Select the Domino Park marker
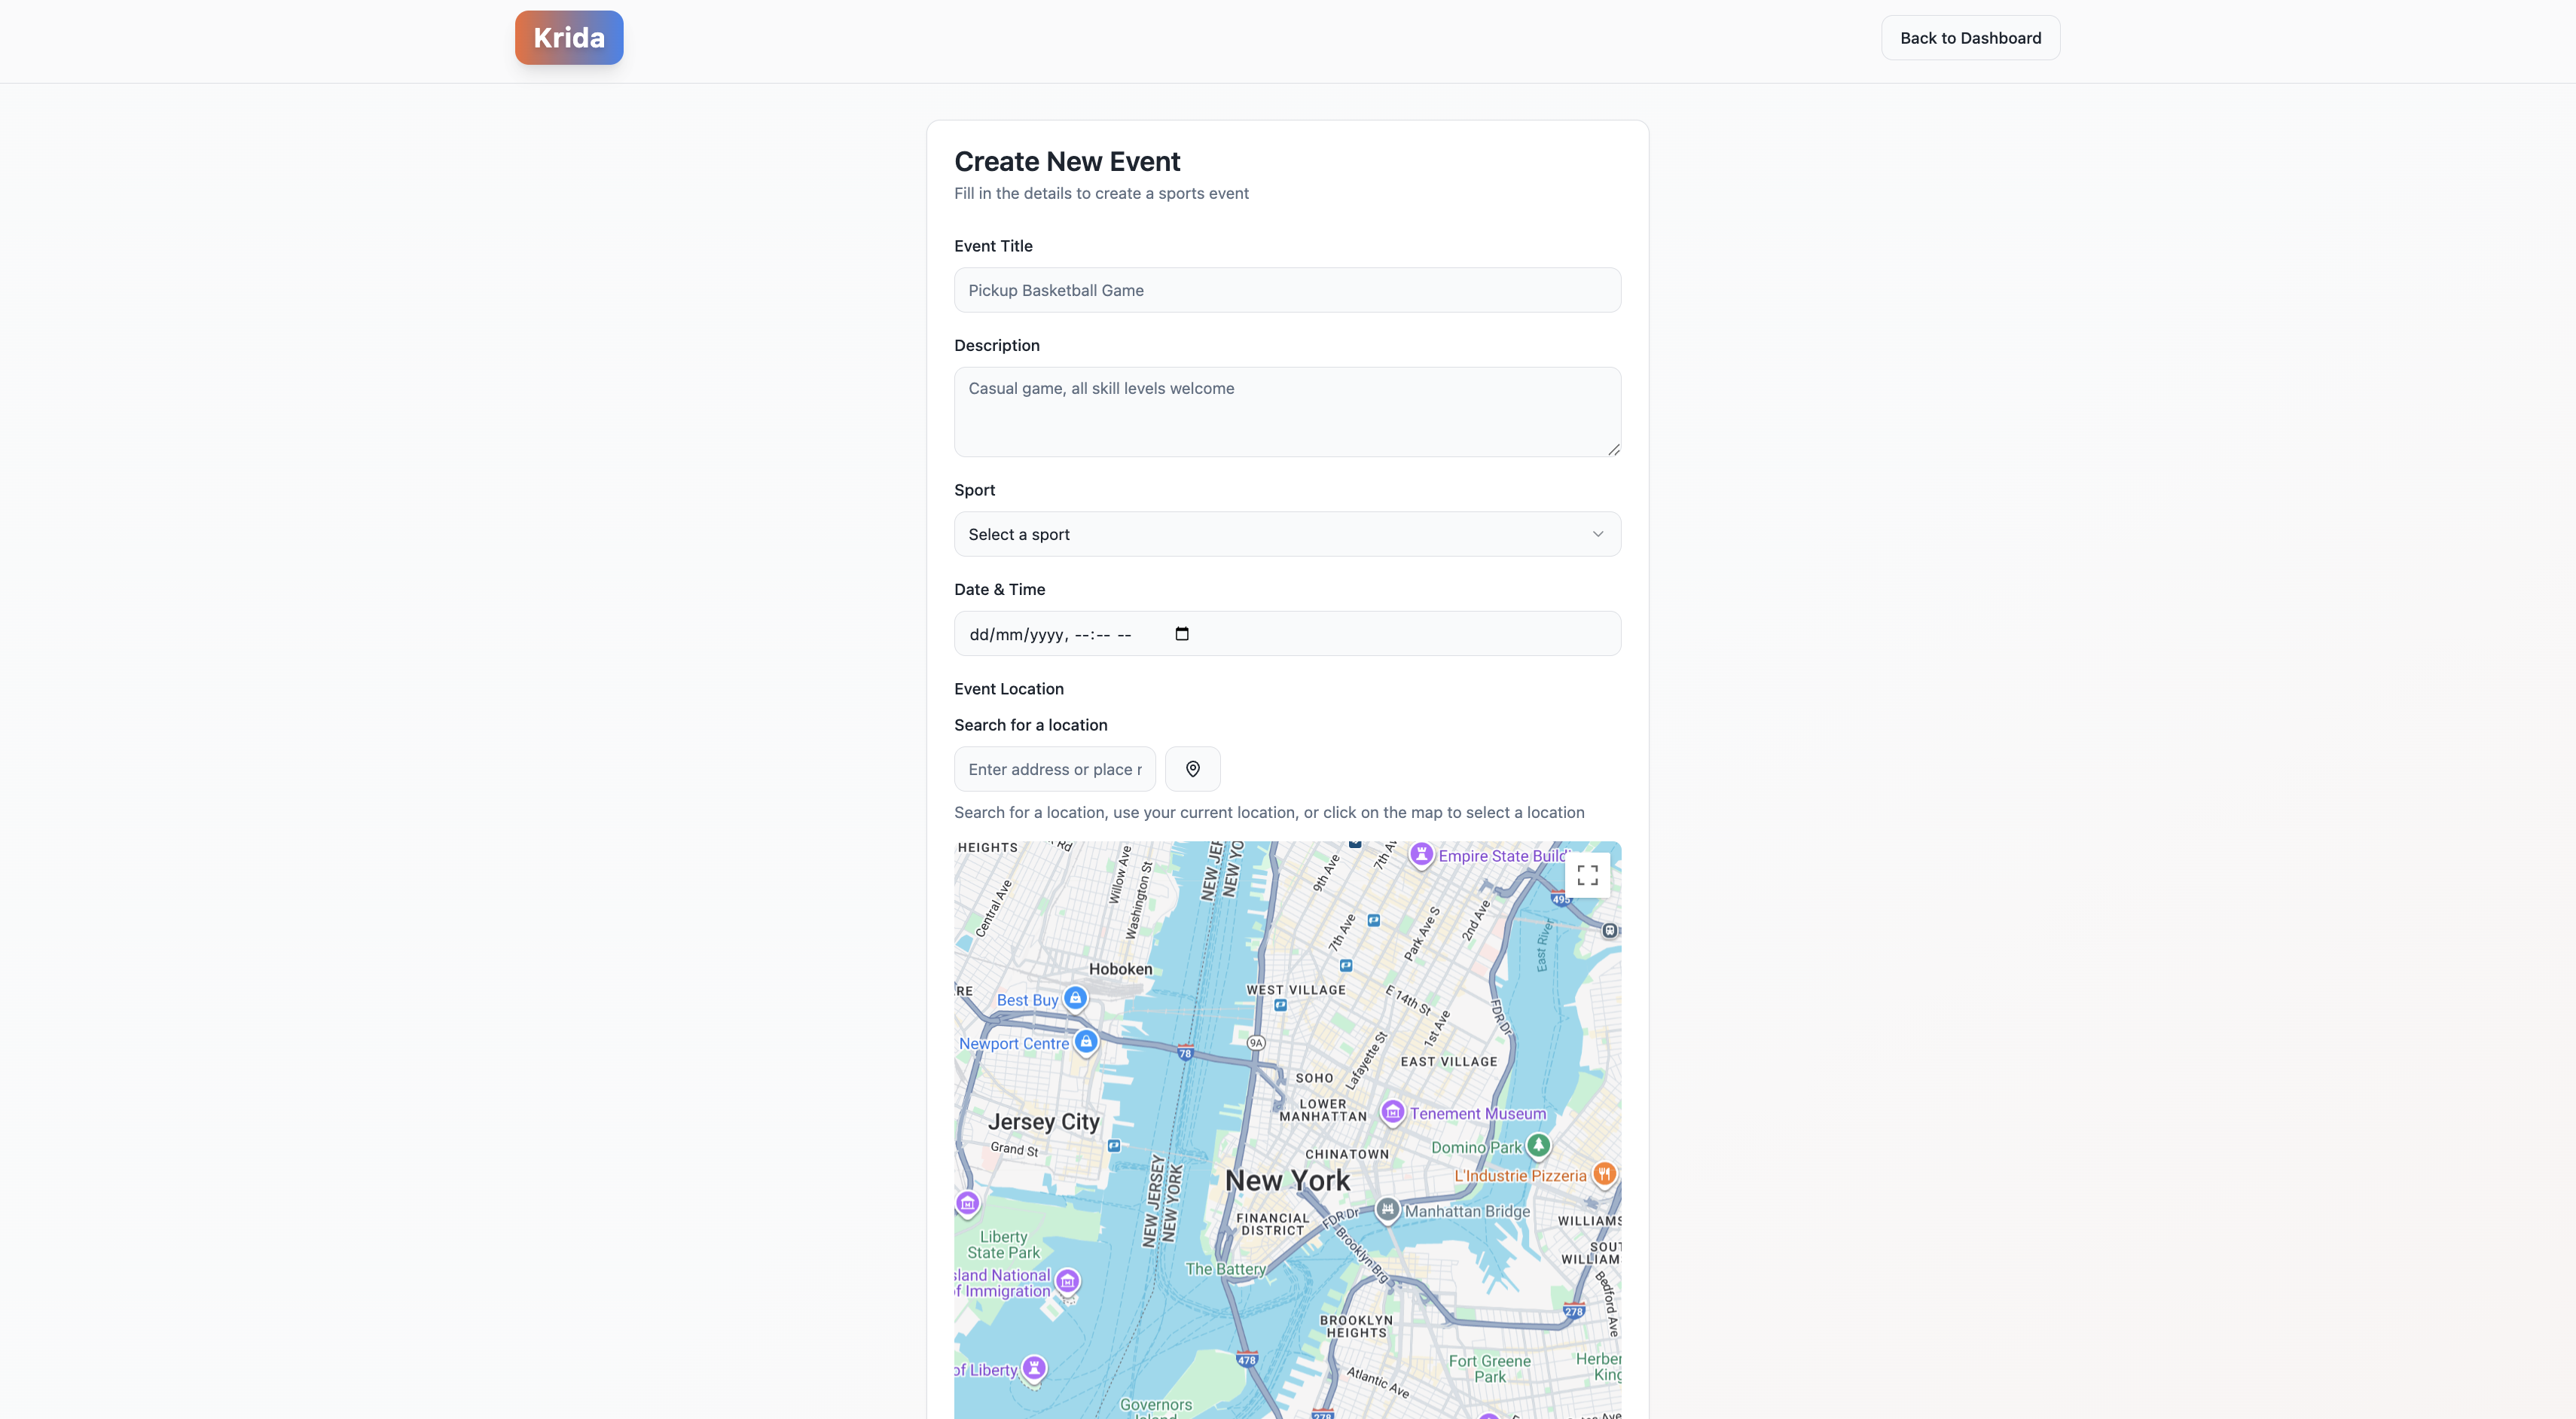This screenshot has height=1419, width=2576. [1538, 1145]
